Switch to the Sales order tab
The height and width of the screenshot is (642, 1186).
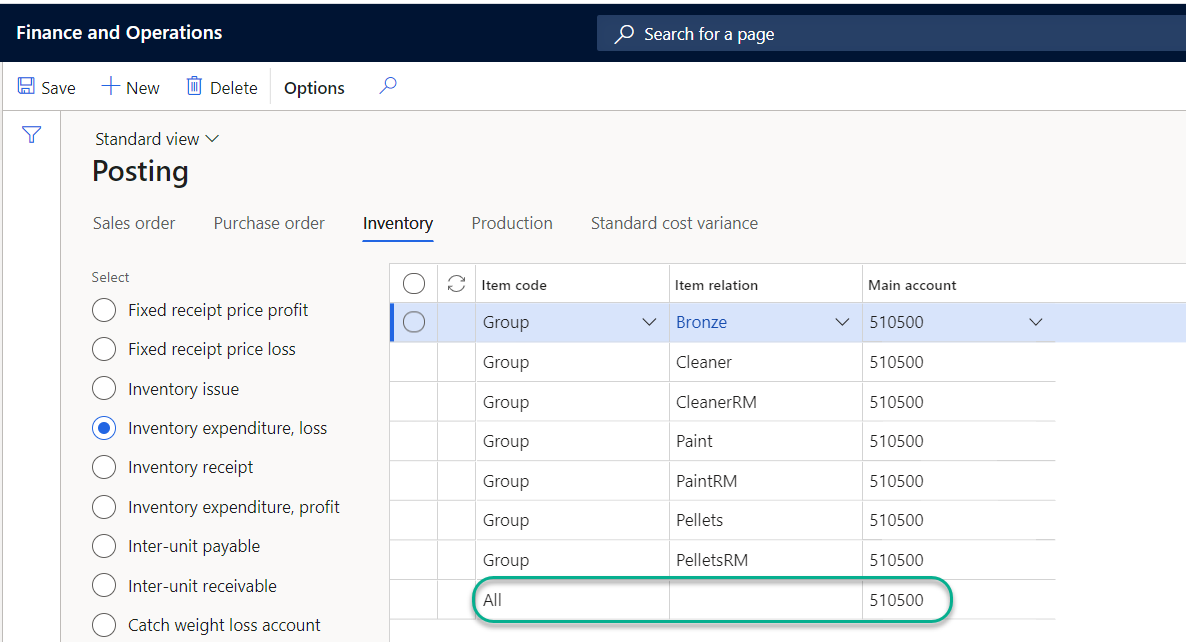pos(134,223)
